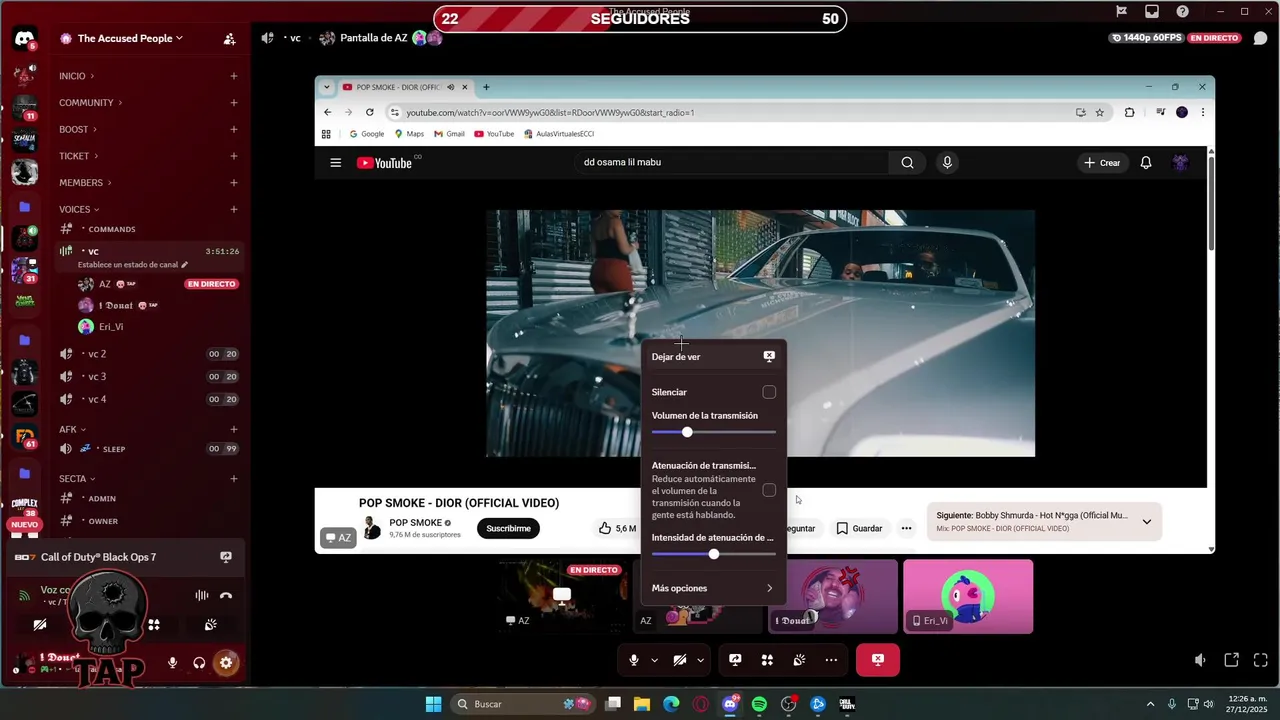Enable Atenuación de transmisión checkbox
The image size is (1280, 720).
coord(769,490)
